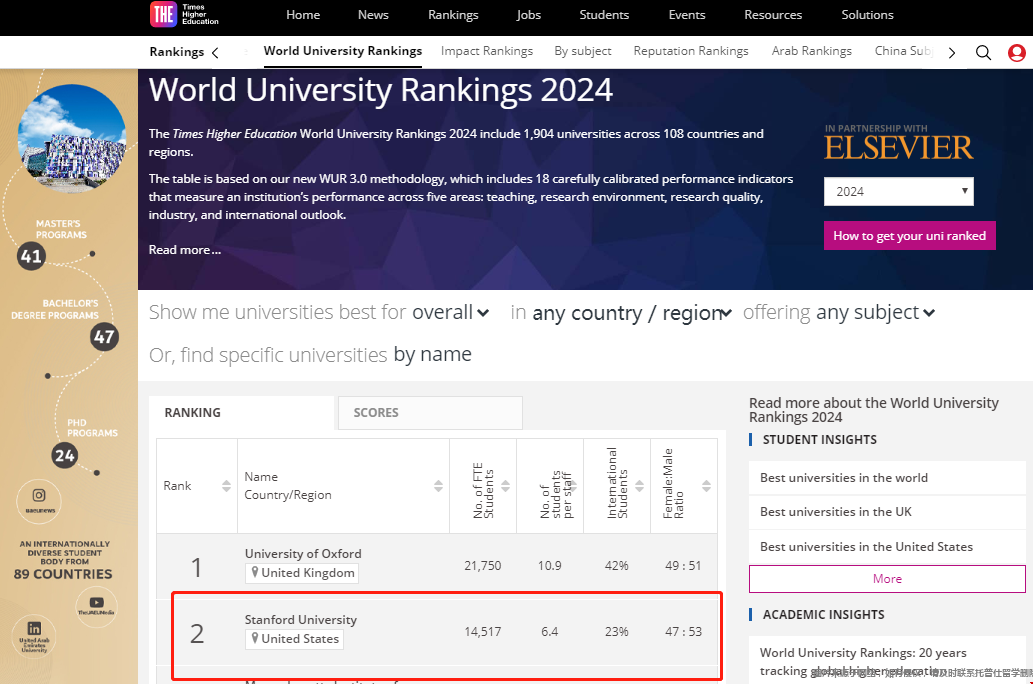Open the University of Oxford link
1033x684 pixels.
coord(303,554)
